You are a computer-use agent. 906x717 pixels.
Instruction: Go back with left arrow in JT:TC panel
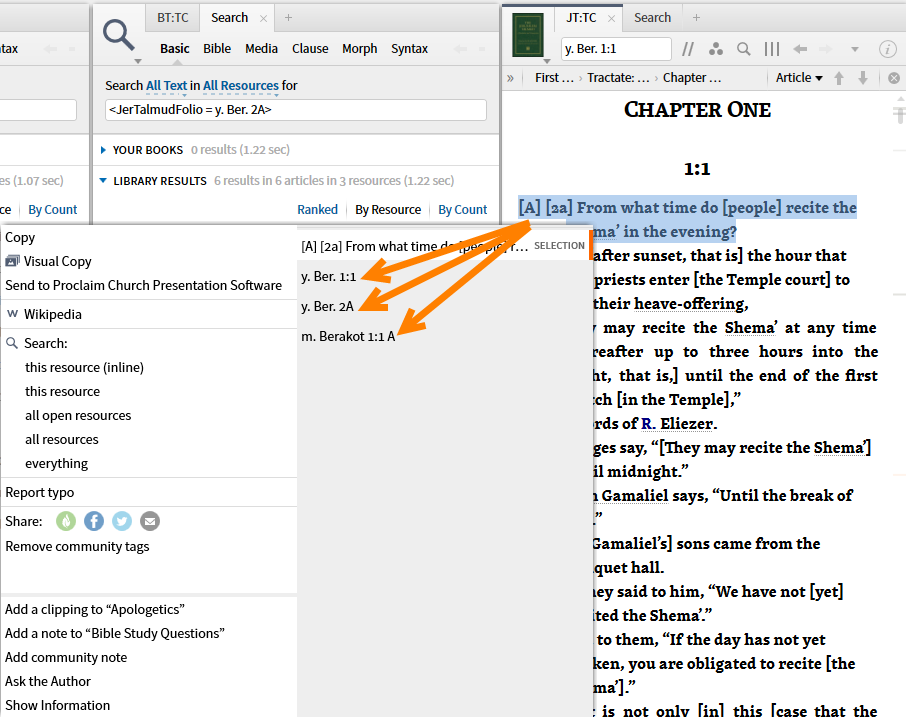click(x=800, y=49)
